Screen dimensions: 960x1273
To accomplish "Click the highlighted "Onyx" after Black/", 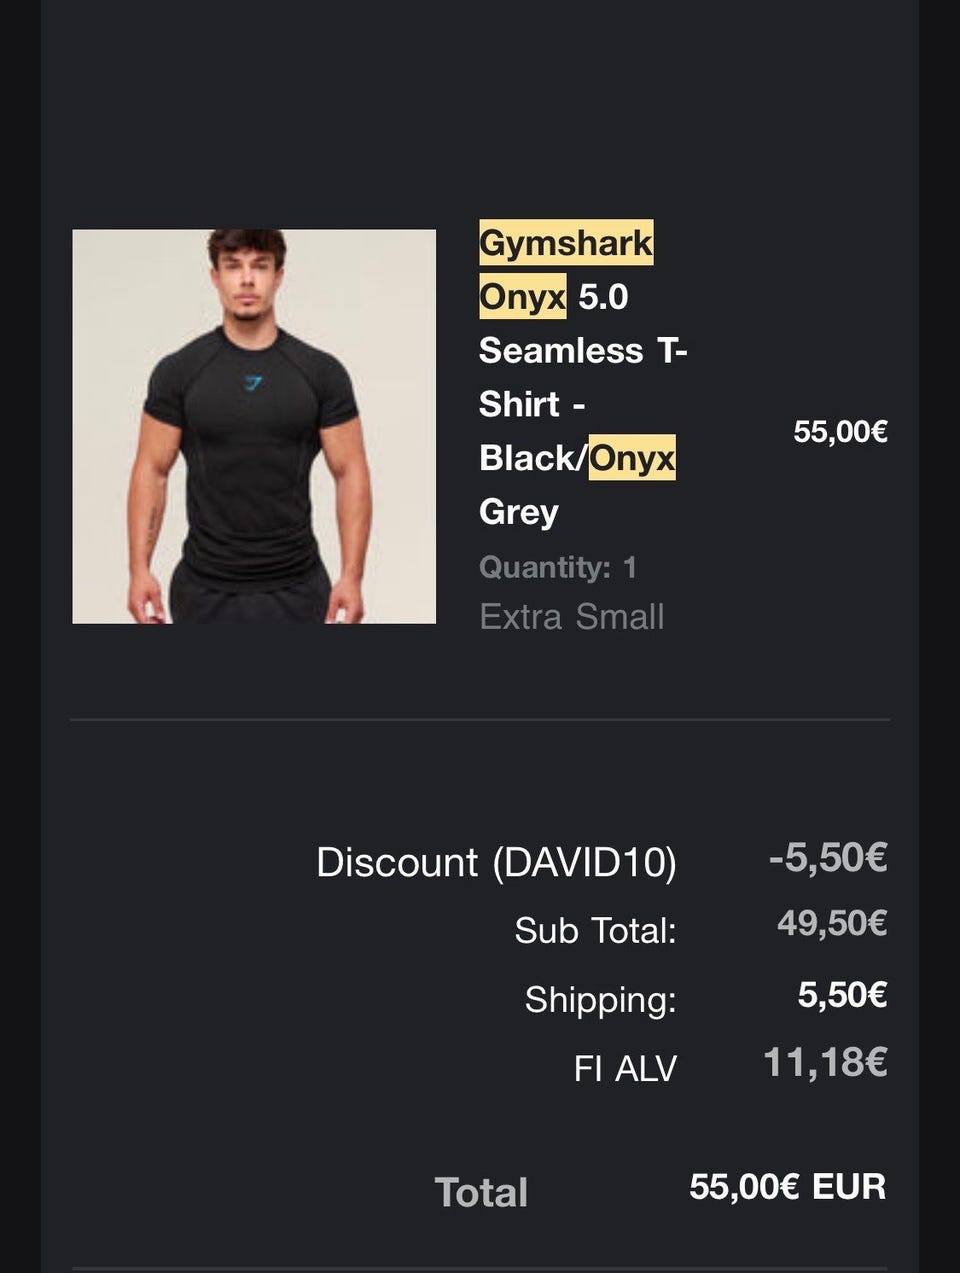I will coord(631,458).
